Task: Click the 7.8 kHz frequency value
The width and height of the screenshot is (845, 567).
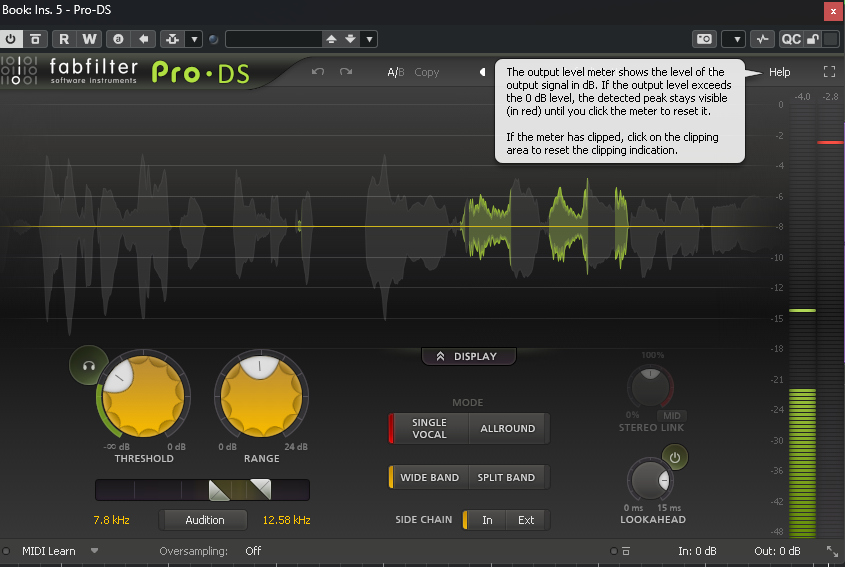Action: 112,520
